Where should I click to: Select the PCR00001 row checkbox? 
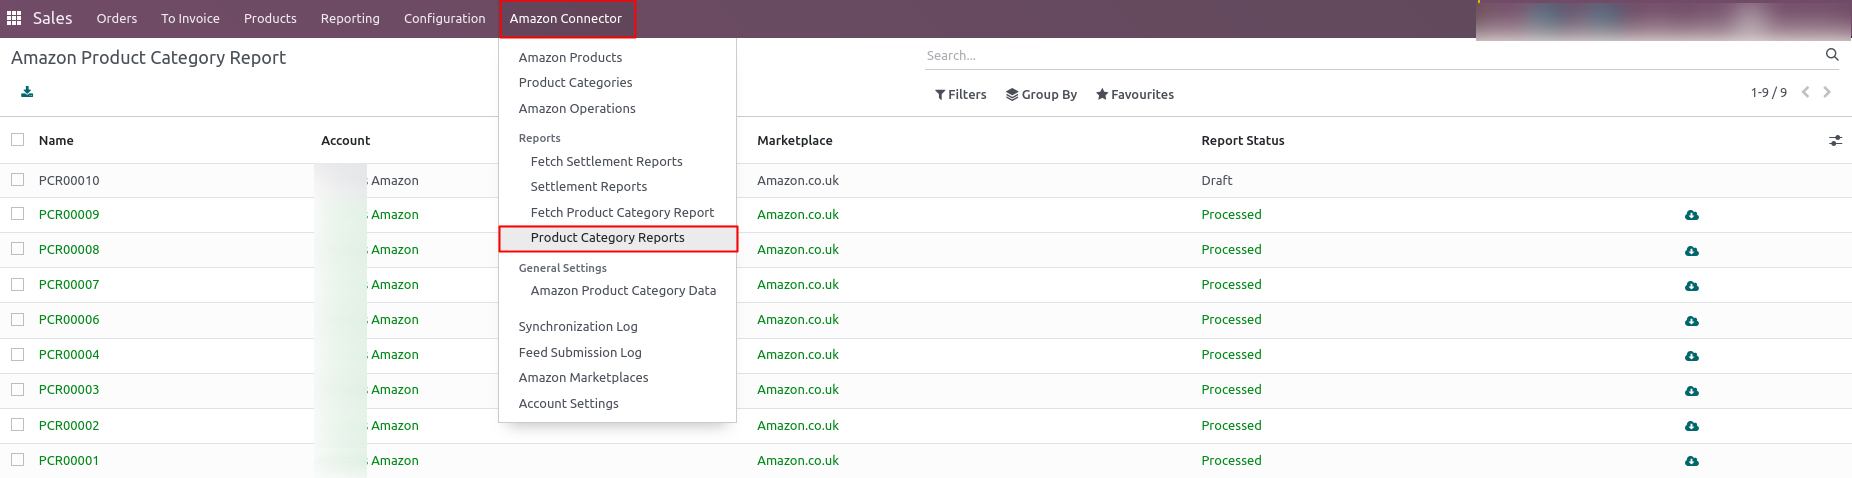pos(17,460)
